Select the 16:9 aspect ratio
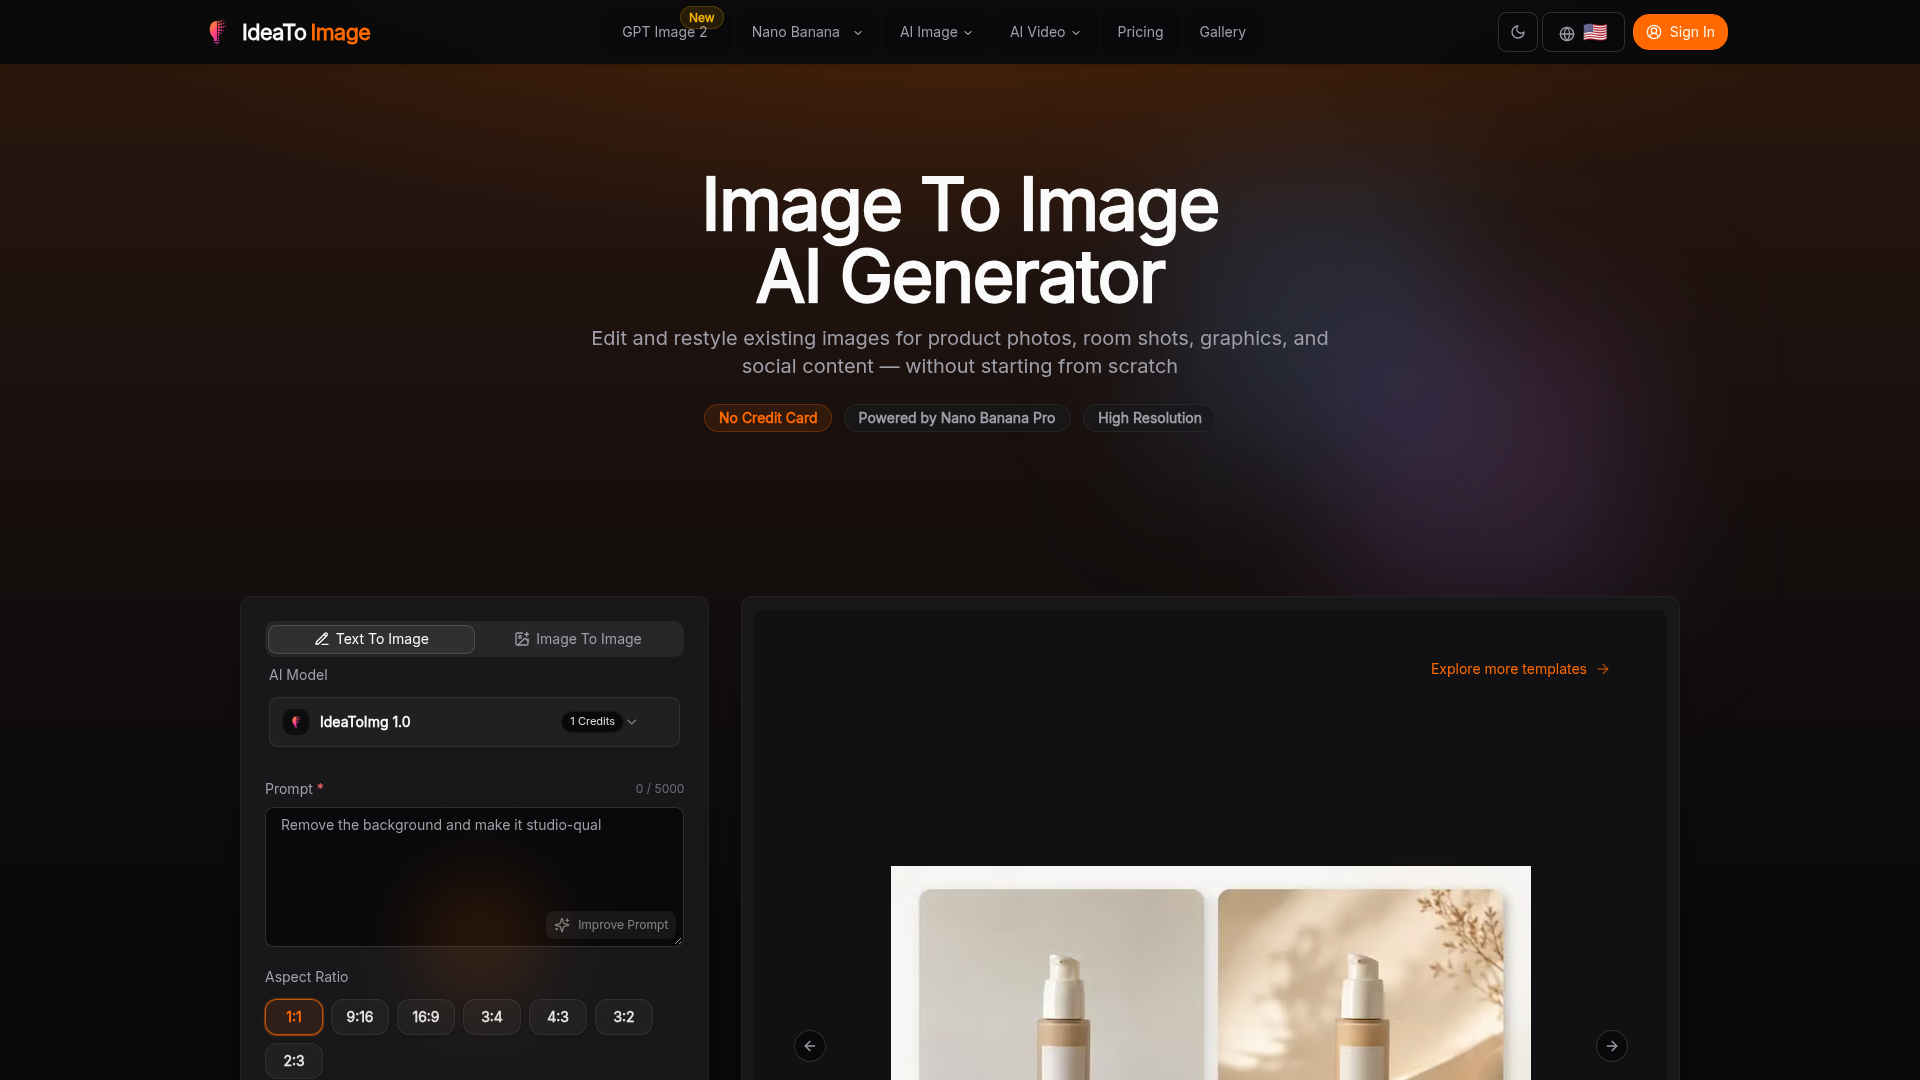This screenshot has height=1080, width=1920. coord(426,1017)
